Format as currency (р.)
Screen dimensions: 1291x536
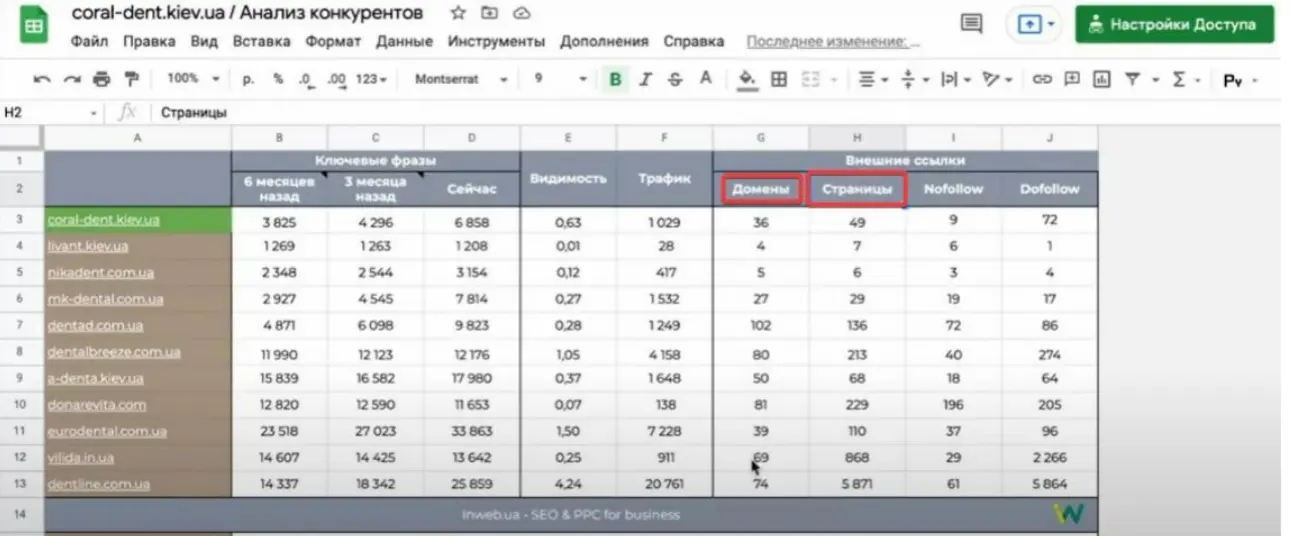coord(249,78)
